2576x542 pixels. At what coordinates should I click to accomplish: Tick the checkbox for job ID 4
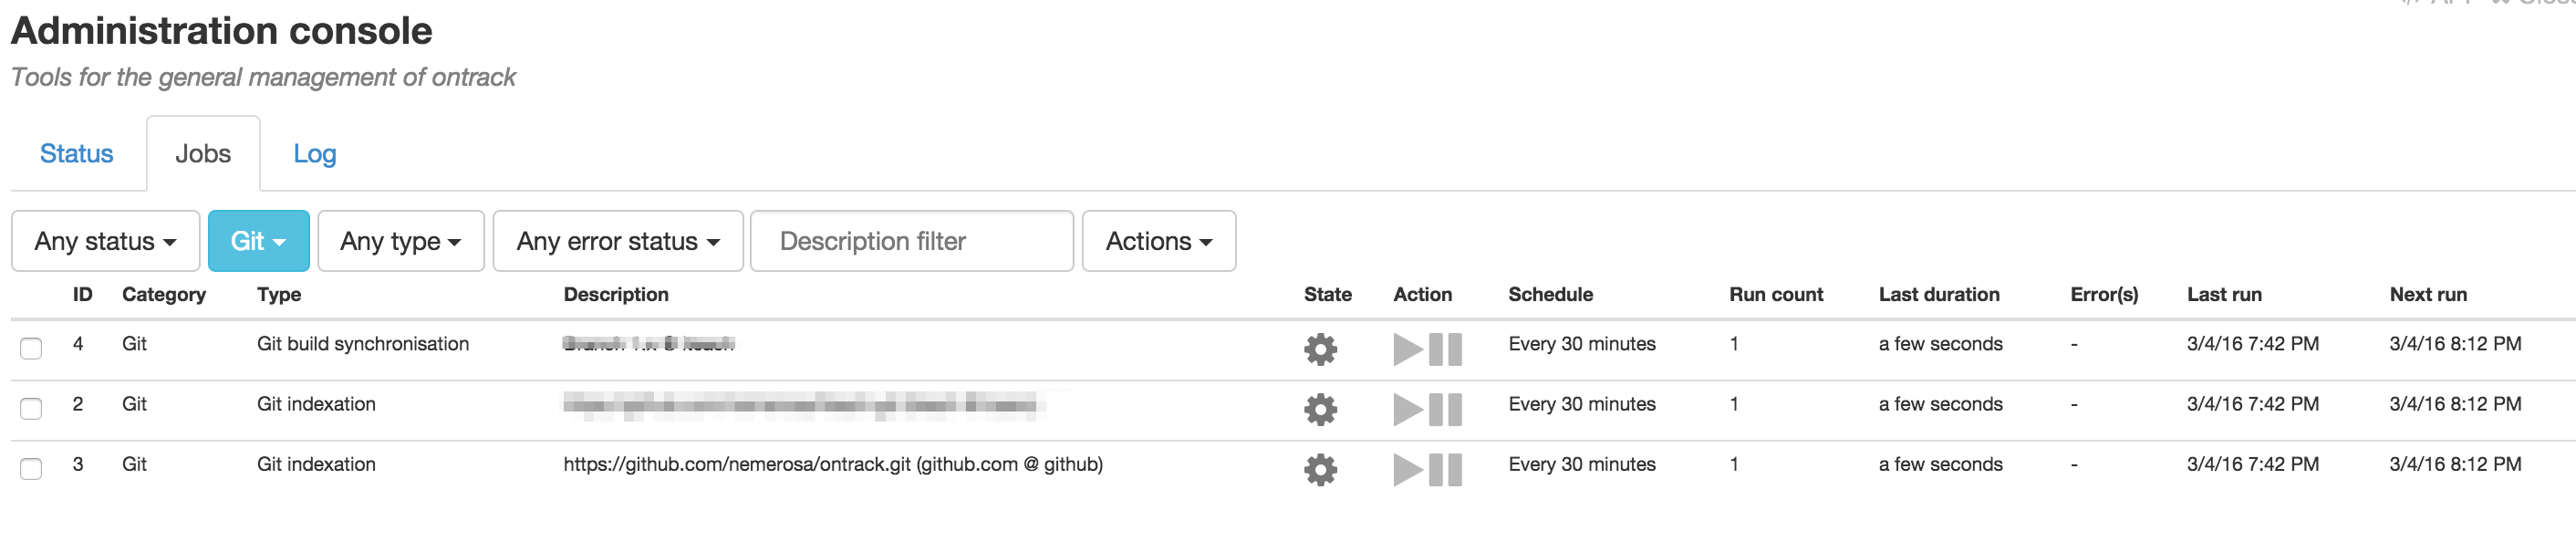(x=31, y=348)
